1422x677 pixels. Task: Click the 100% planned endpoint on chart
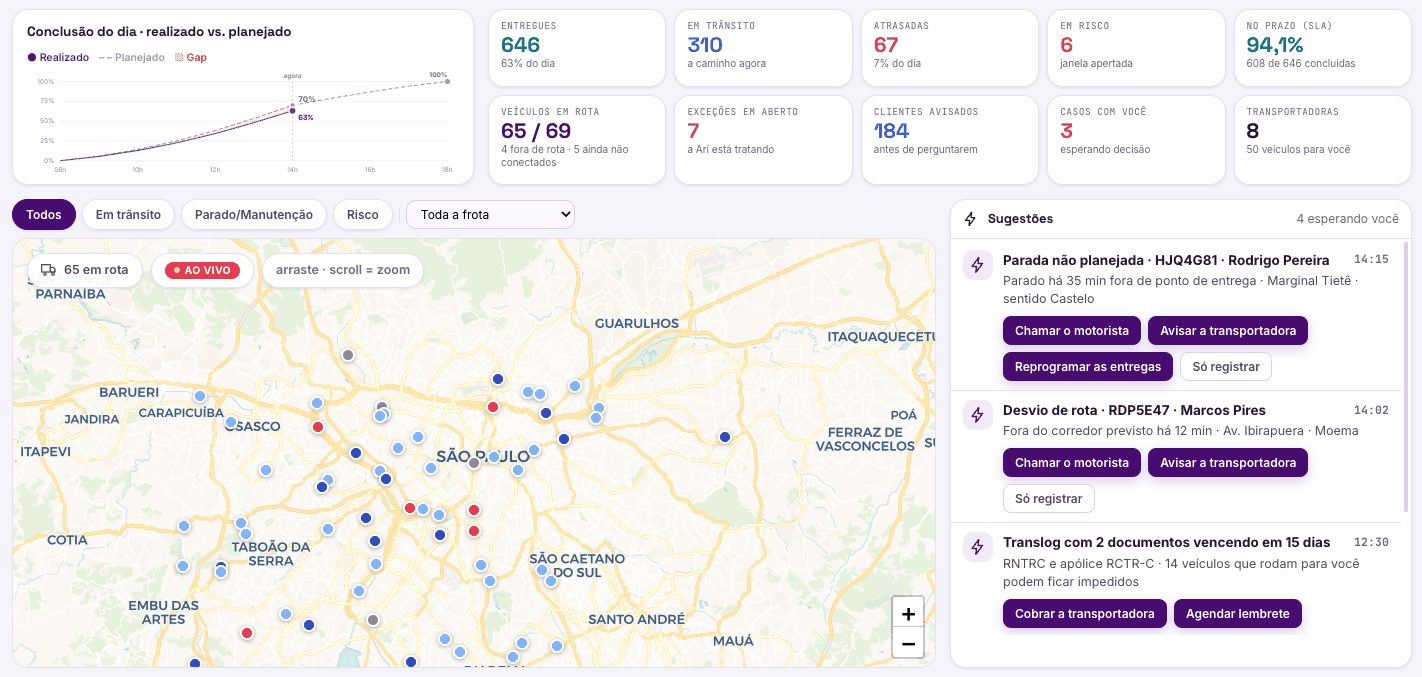[x=447, y=82]
